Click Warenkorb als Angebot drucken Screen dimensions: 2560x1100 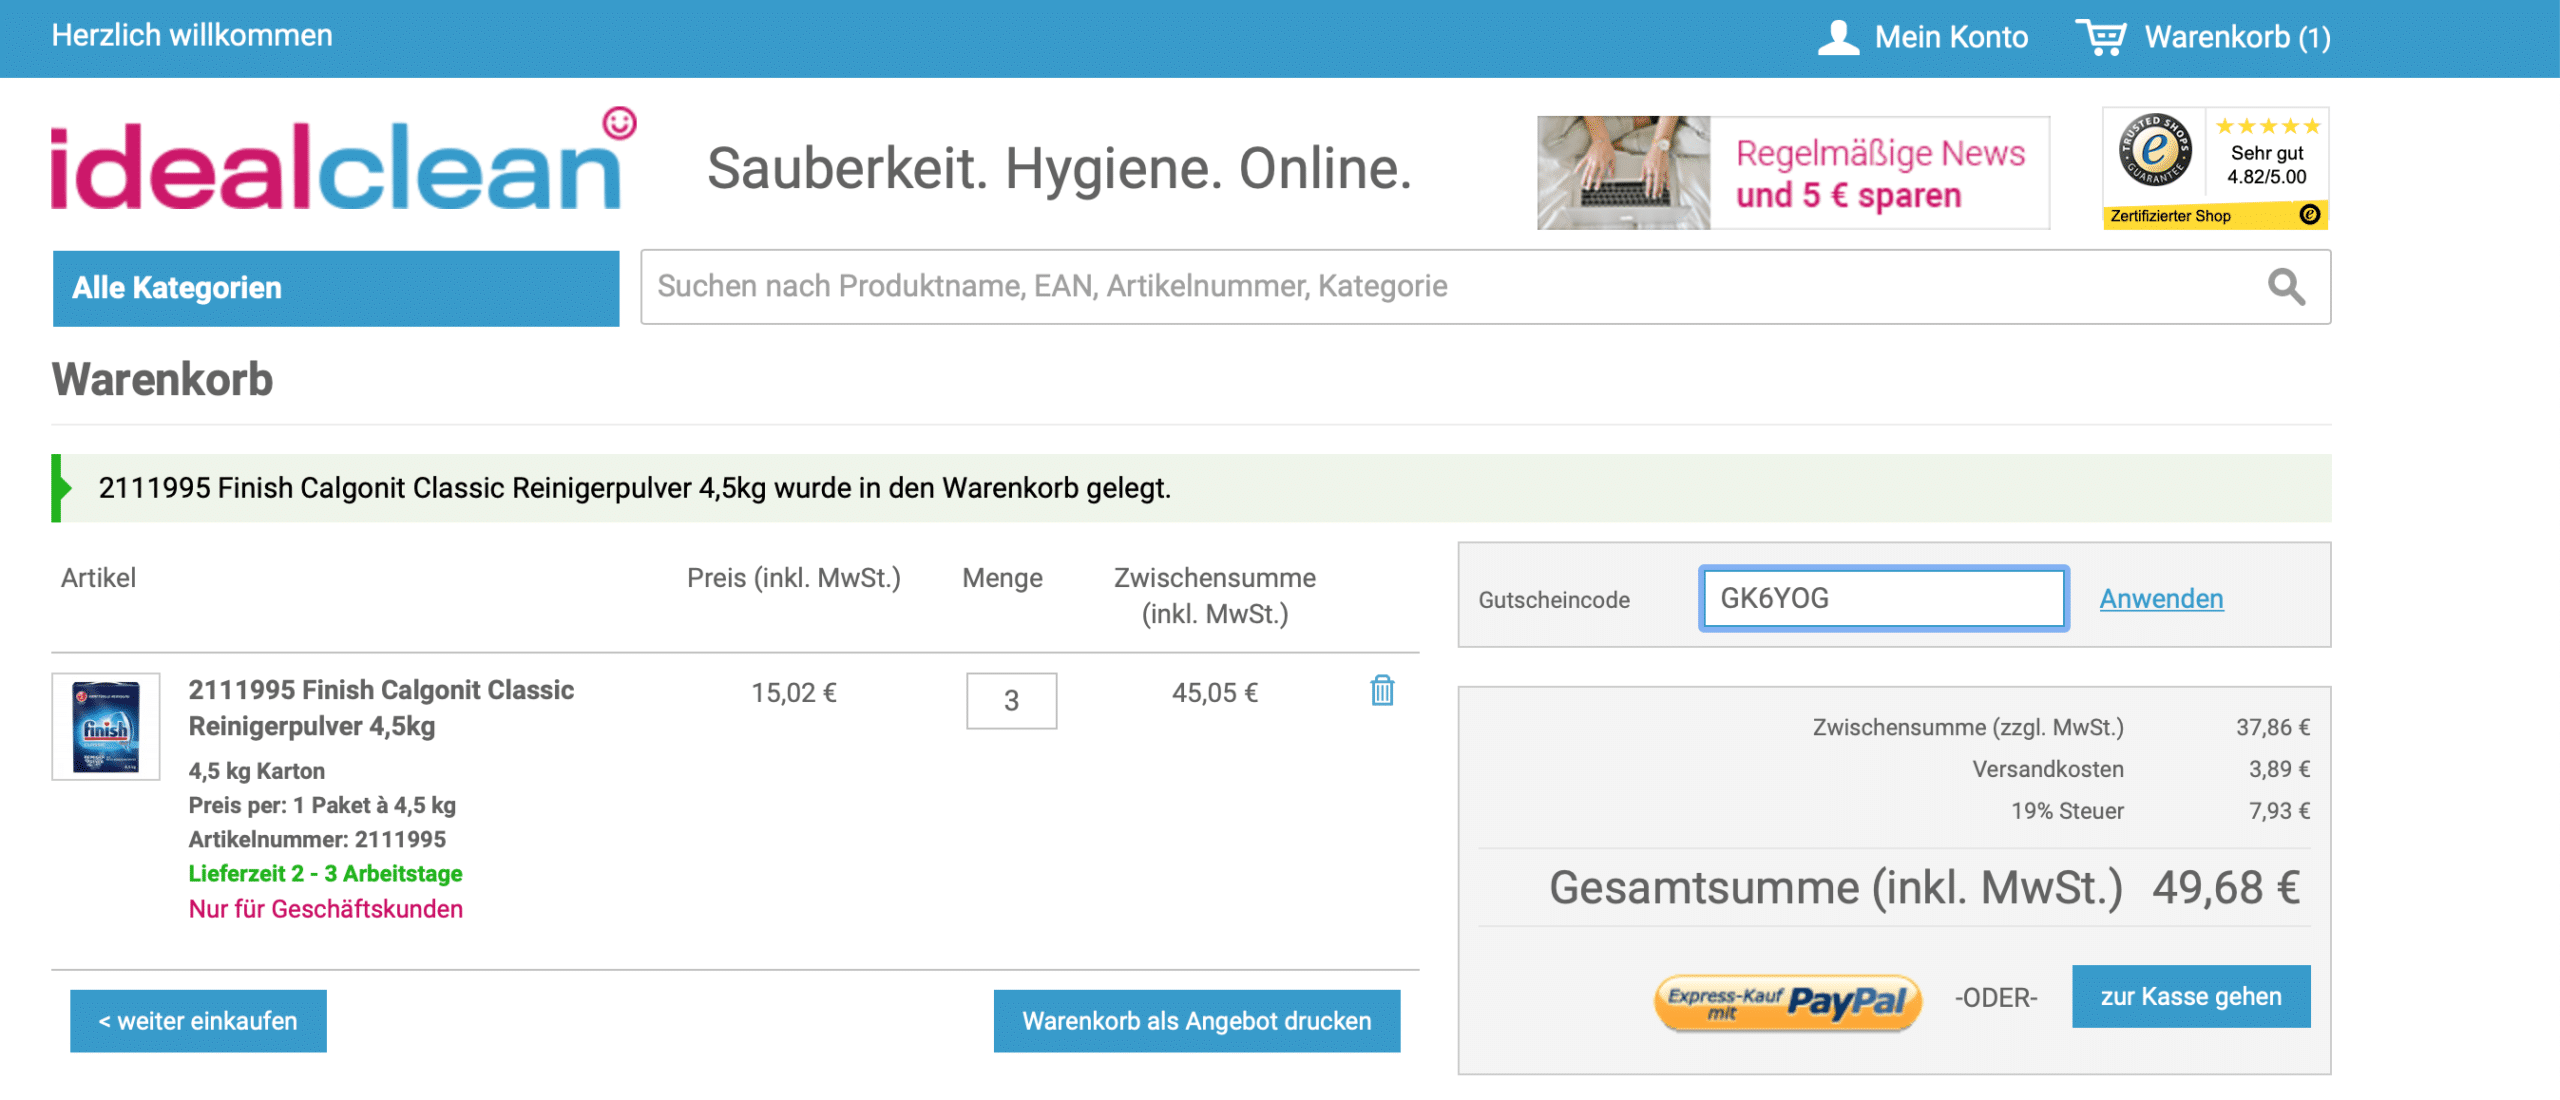(1197, 1021)
